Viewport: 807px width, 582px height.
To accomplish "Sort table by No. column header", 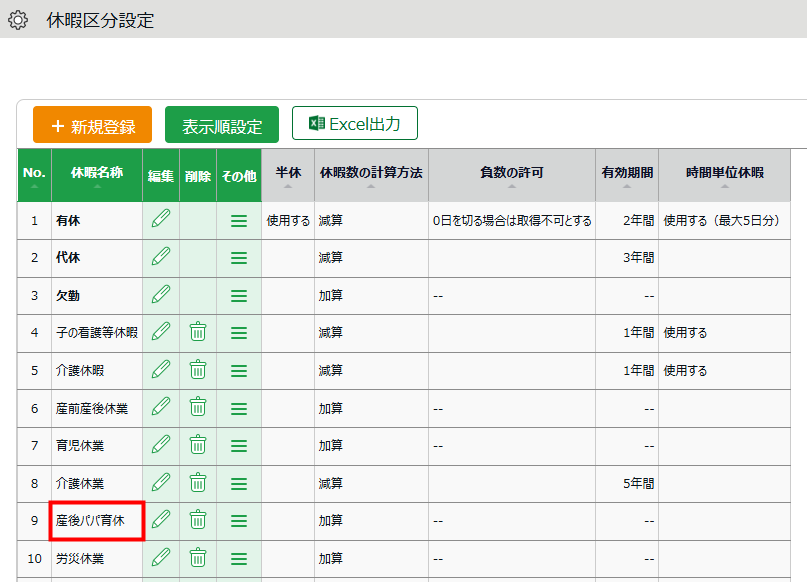I will [x=34, y=175].
